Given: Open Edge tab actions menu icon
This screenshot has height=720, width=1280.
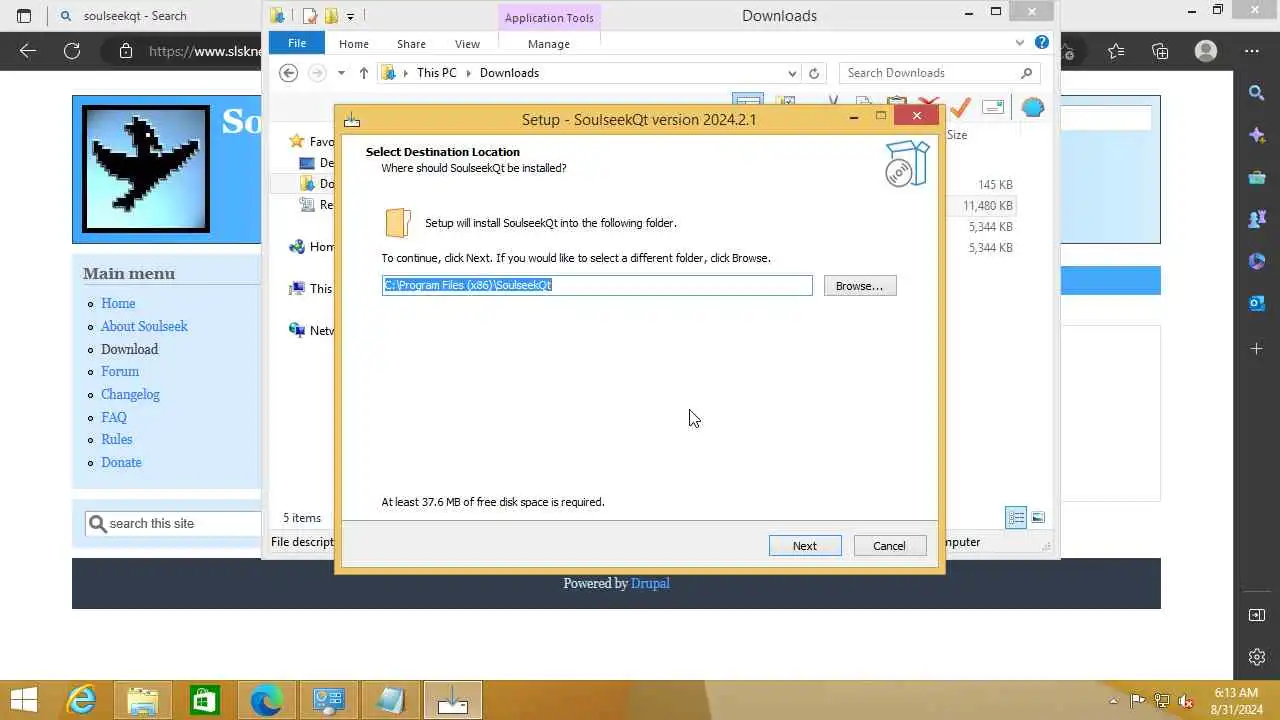Looking at the screenshot, I should point(24,16).
